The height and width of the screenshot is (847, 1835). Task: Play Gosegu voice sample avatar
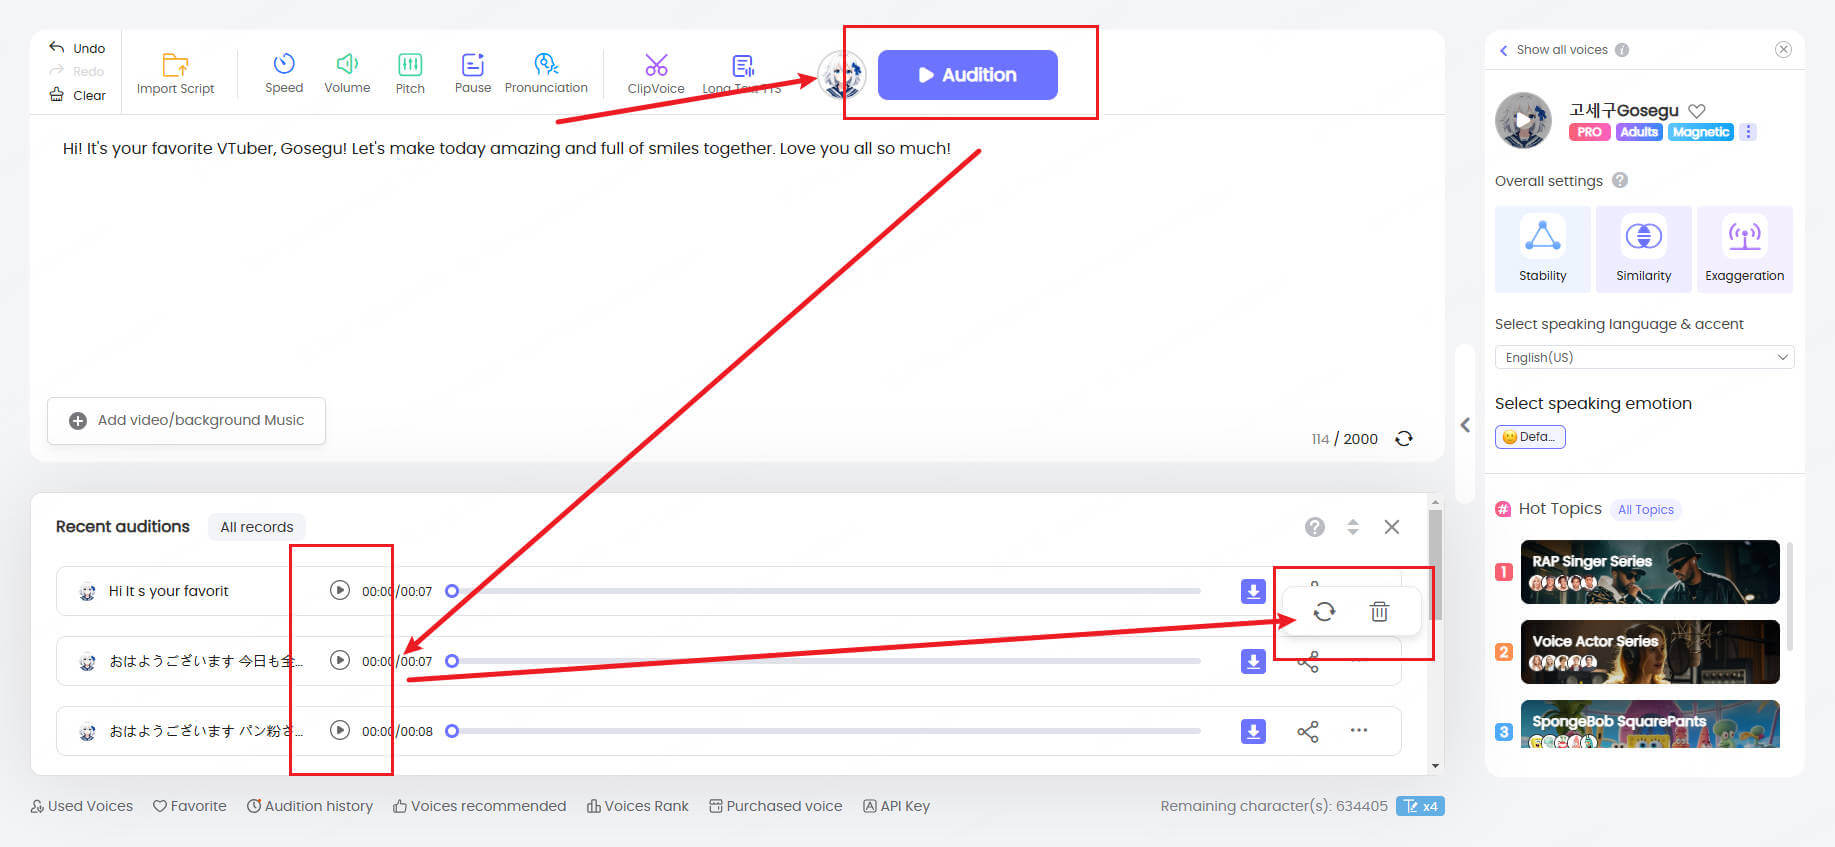point(1523,121)
